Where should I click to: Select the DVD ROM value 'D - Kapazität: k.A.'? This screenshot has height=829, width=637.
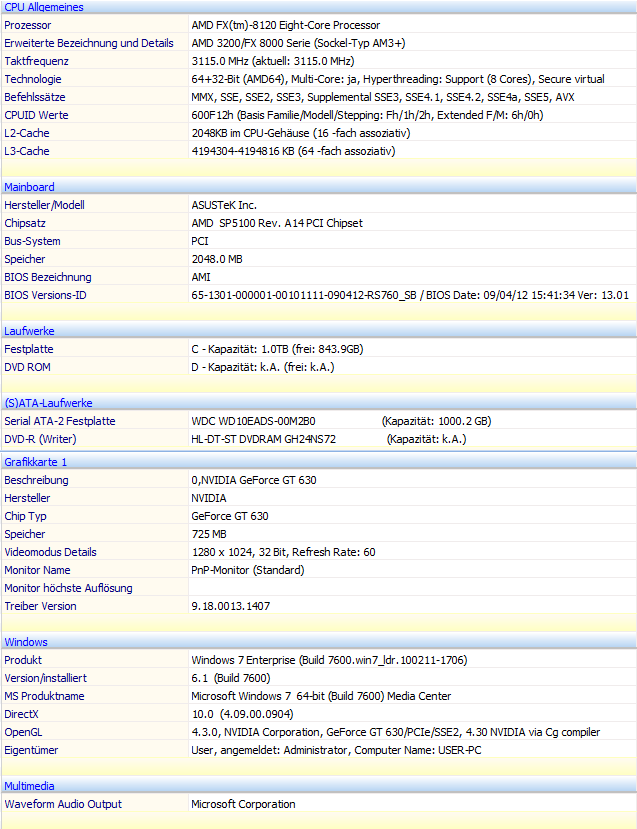tap(263, 366)
